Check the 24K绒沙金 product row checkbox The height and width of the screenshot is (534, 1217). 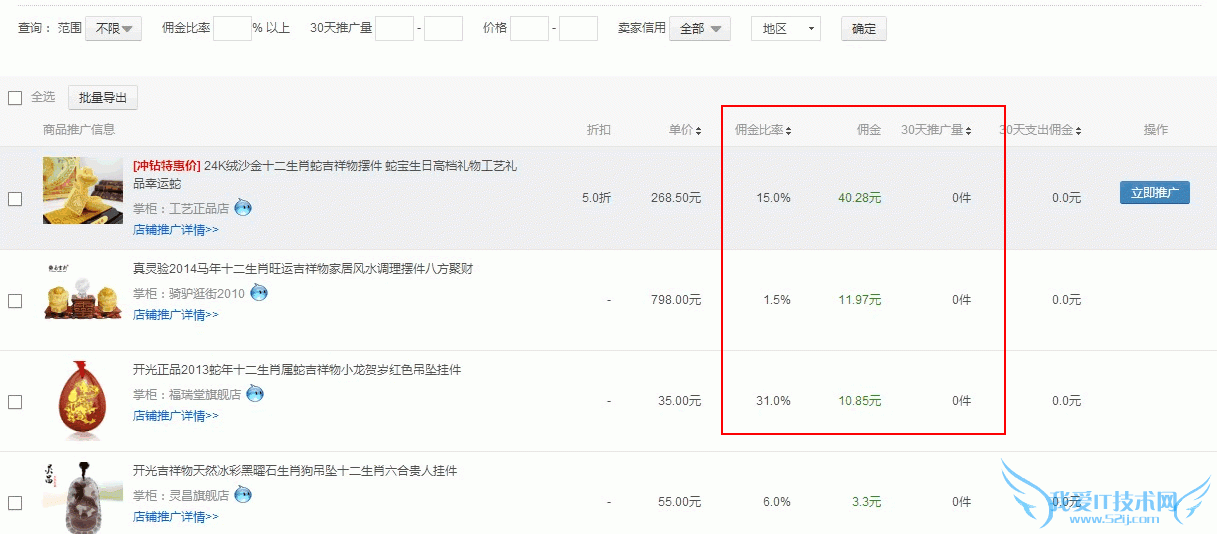[15, 199]
